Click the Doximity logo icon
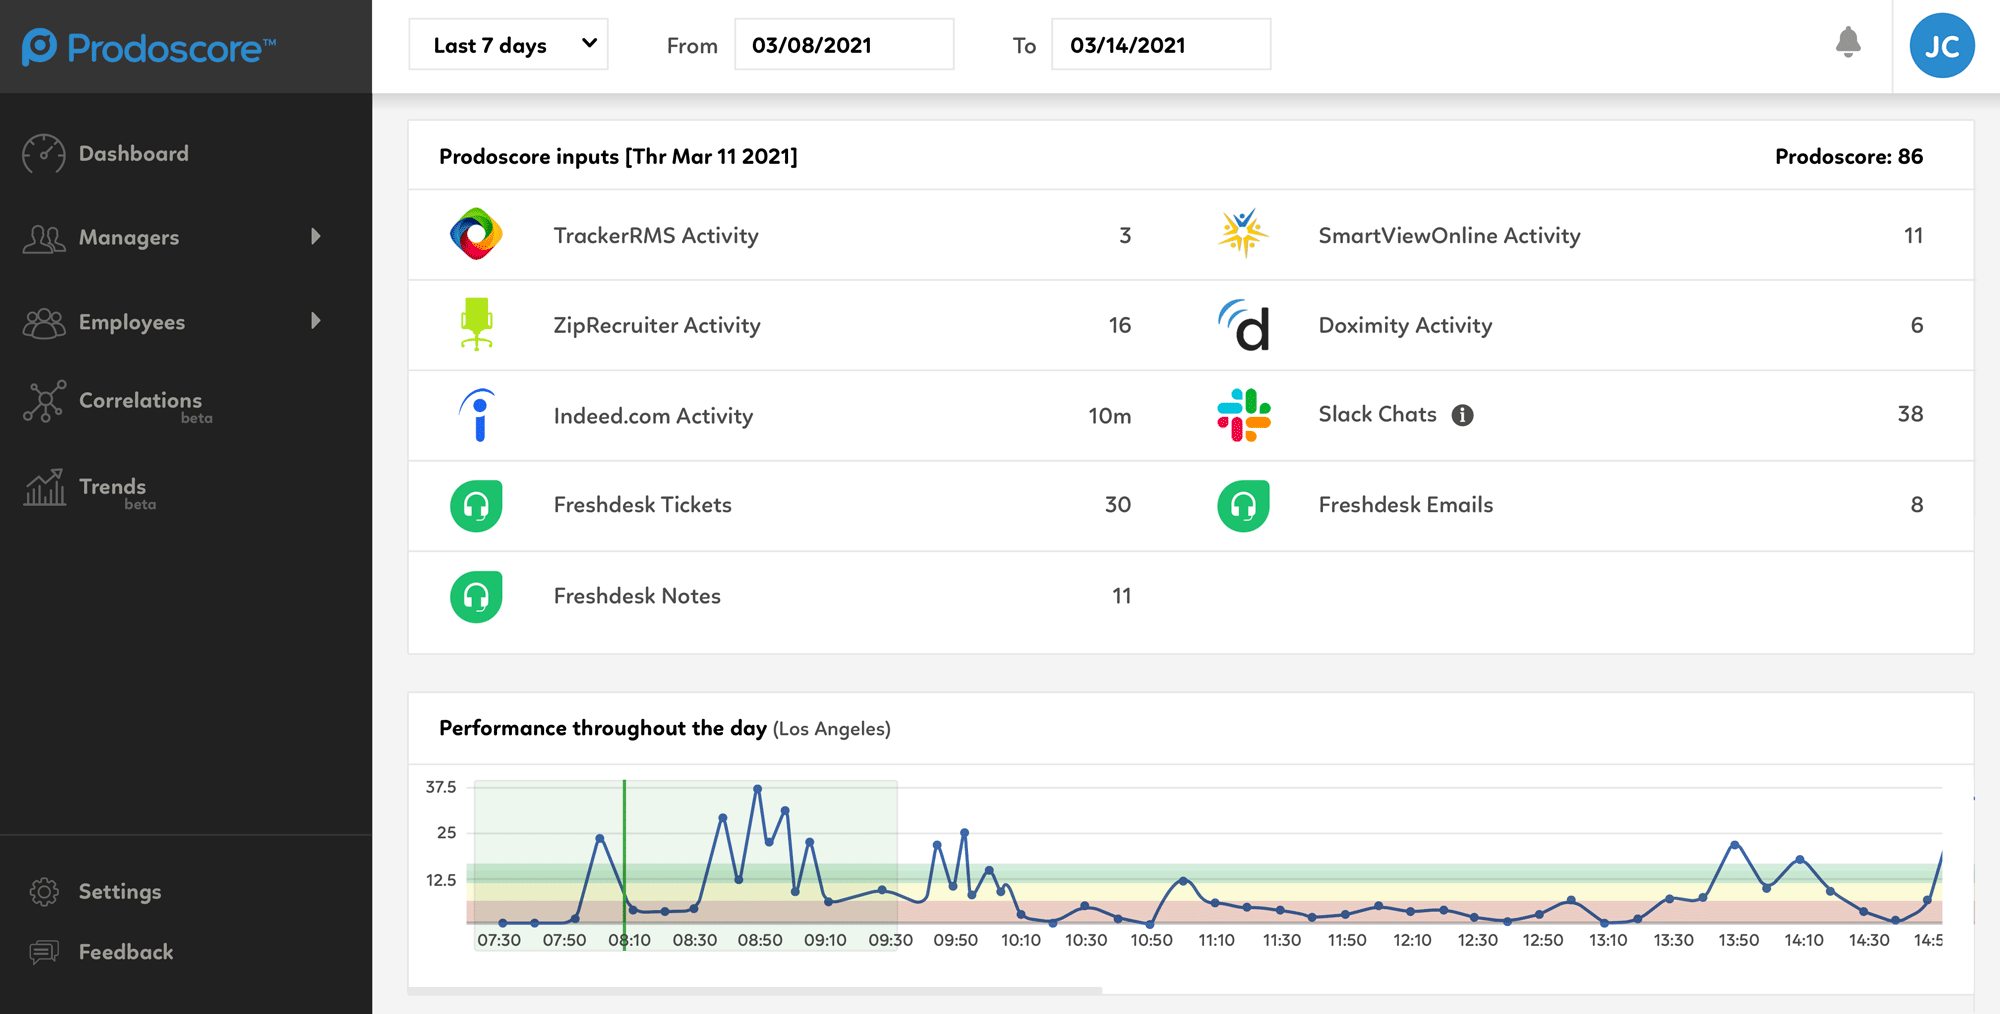Viewport: 2000px width, 1014px height. pos(1243,325)
